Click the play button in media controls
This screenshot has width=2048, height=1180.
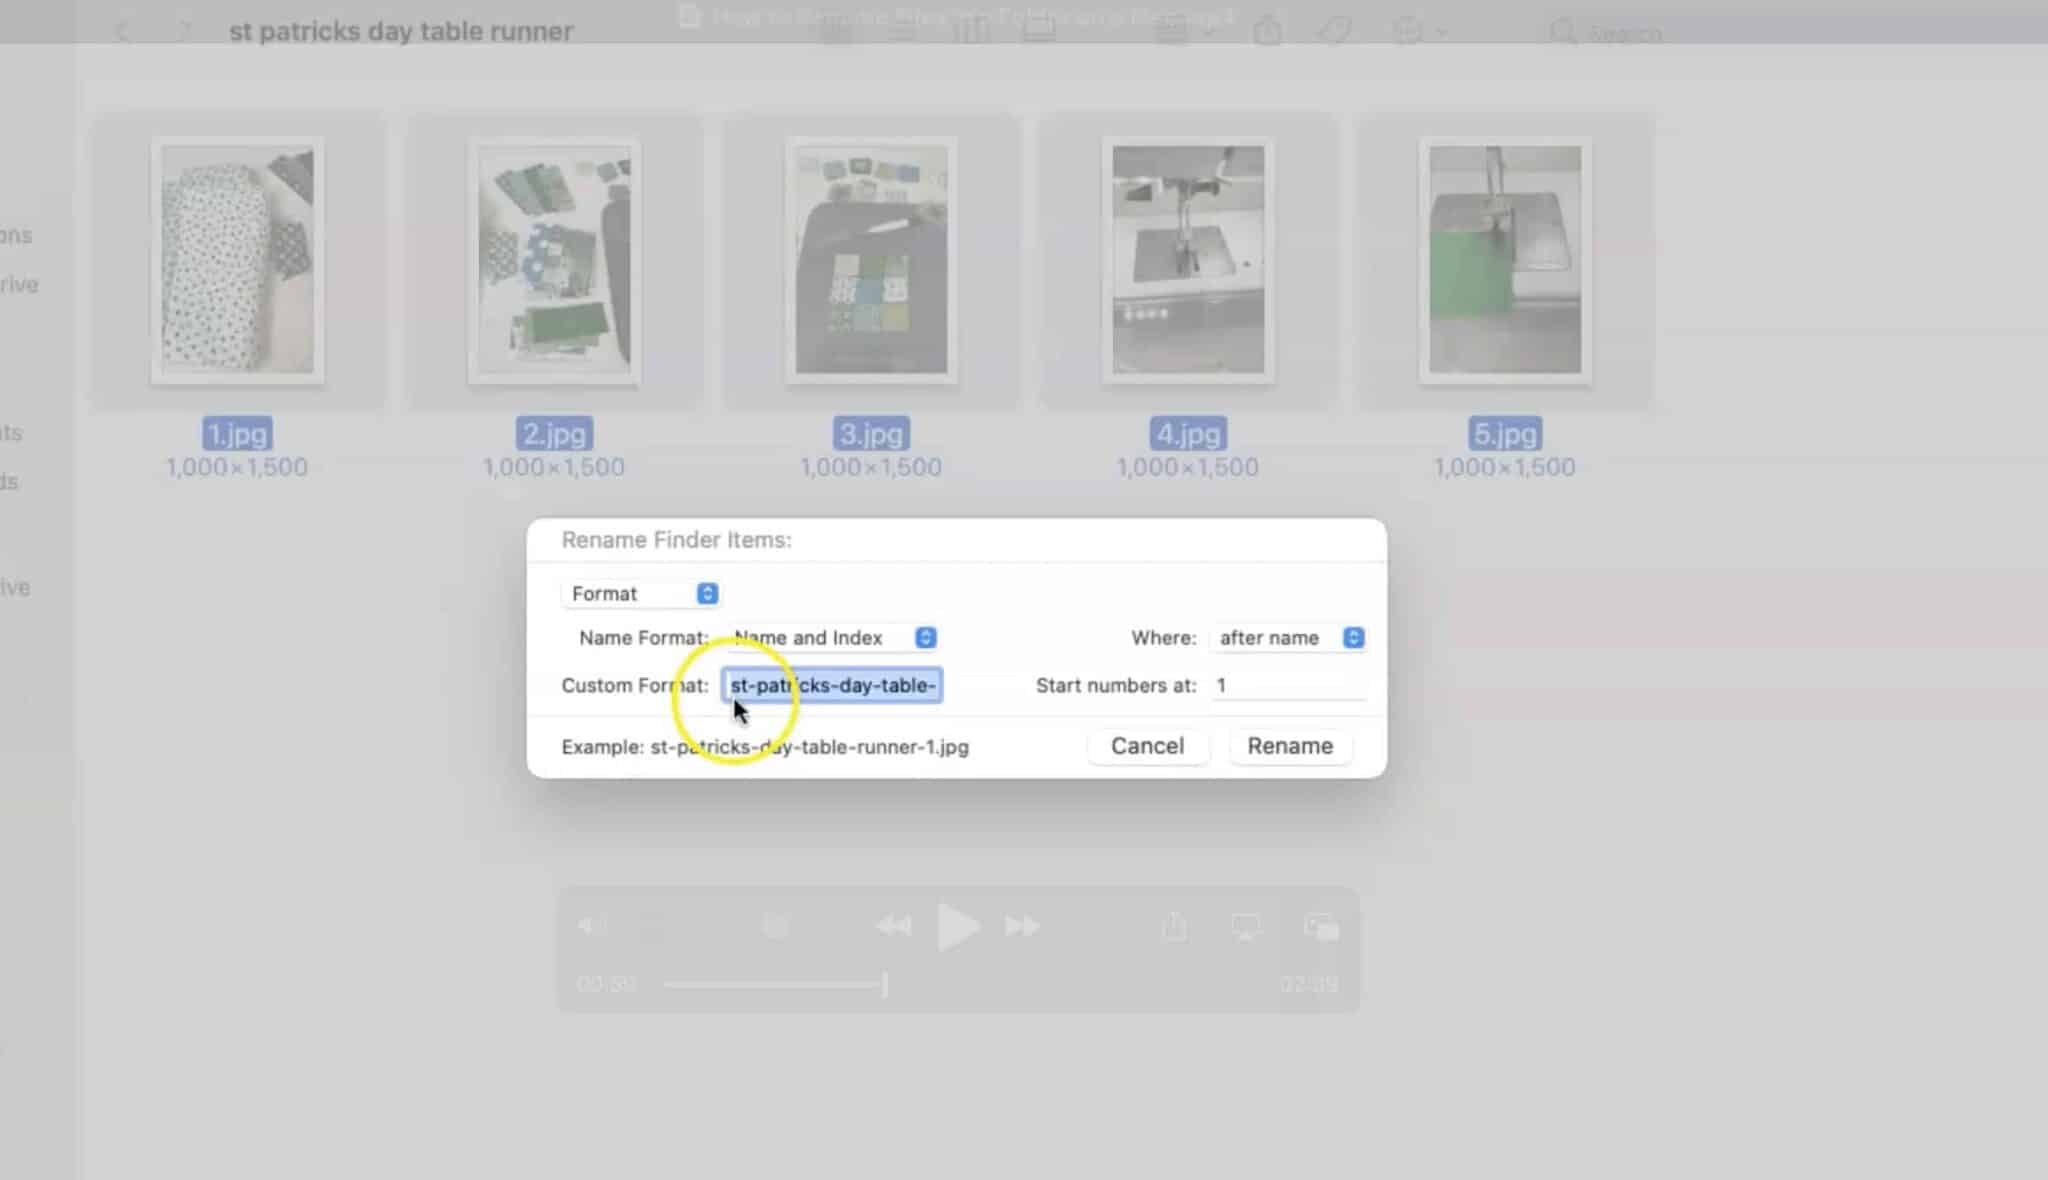(x=956, y=927)
